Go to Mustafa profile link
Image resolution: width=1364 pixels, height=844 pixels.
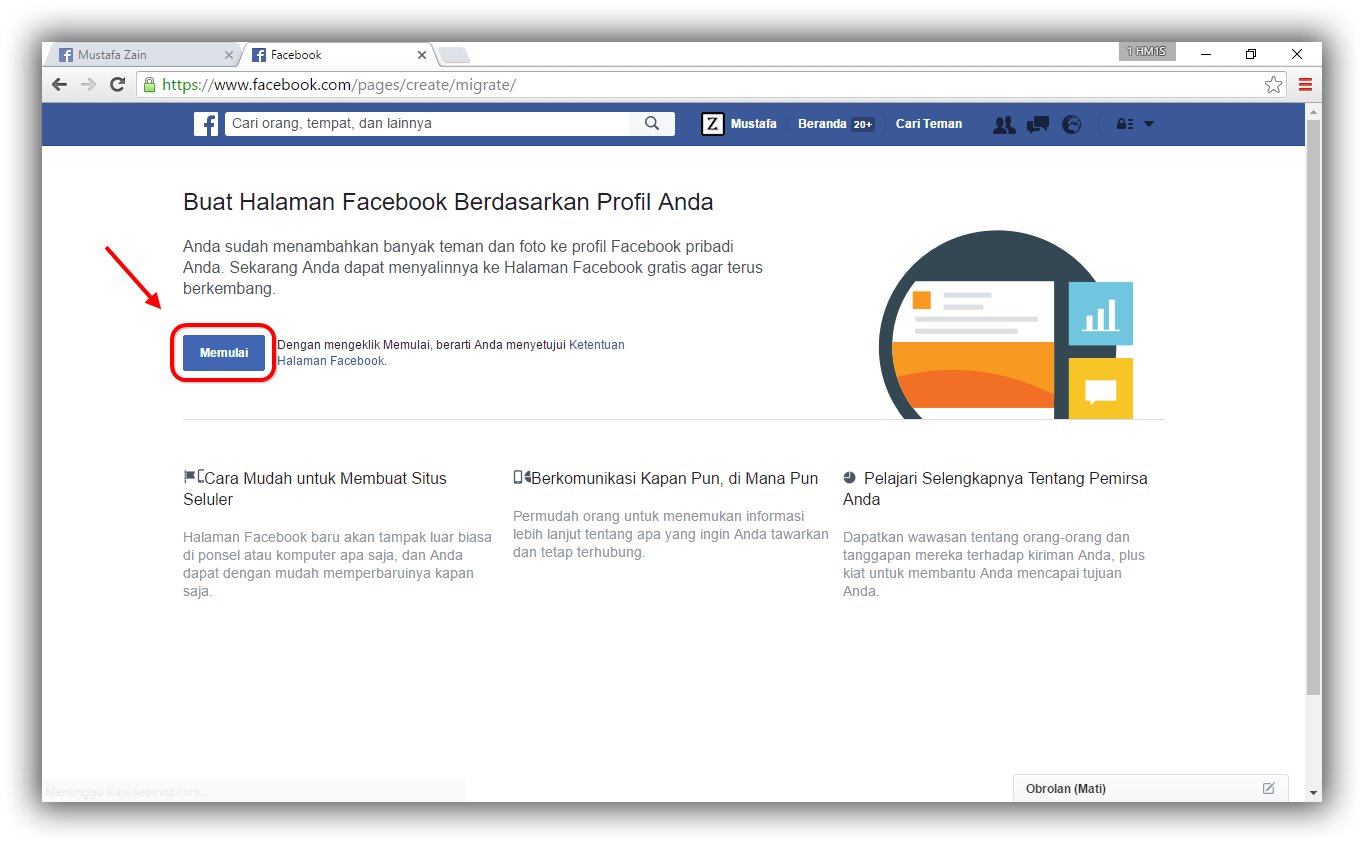753,124
